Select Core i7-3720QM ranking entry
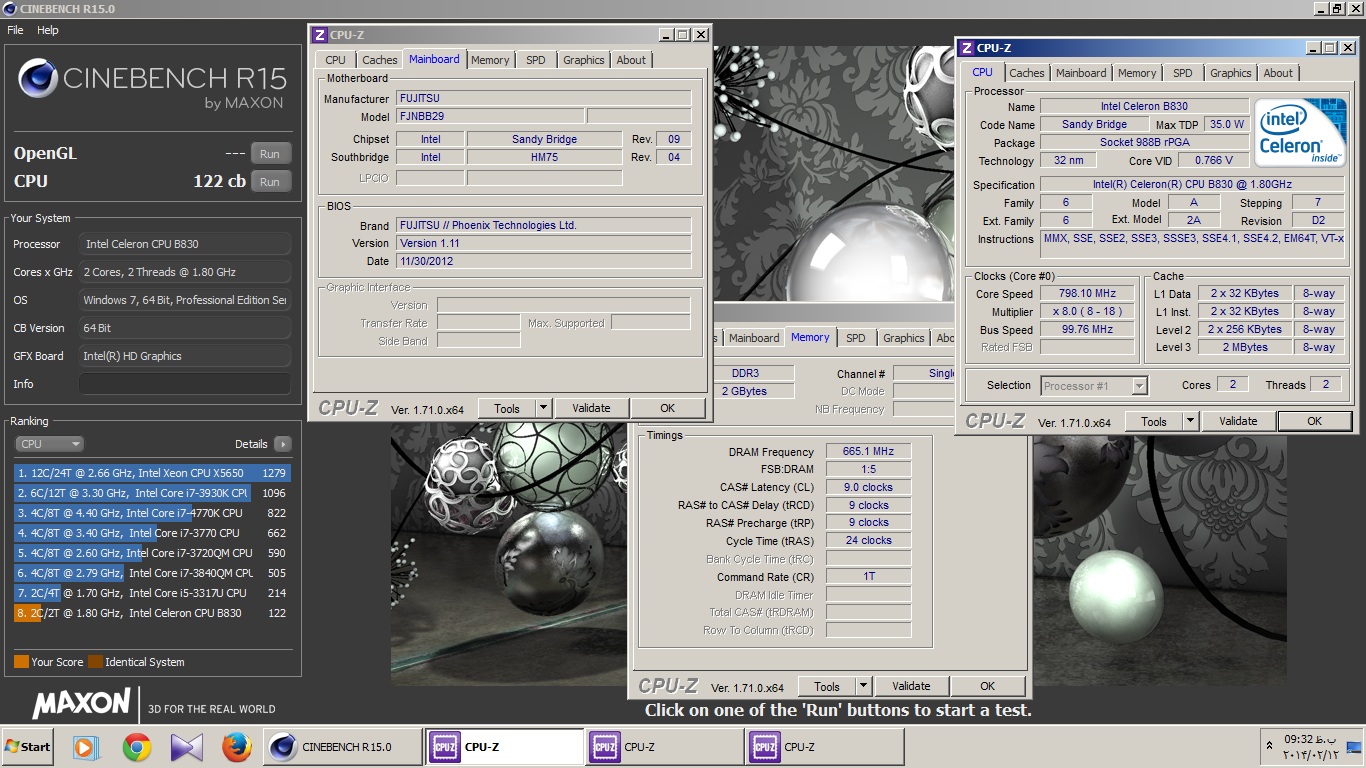 [x=151, y=553]
